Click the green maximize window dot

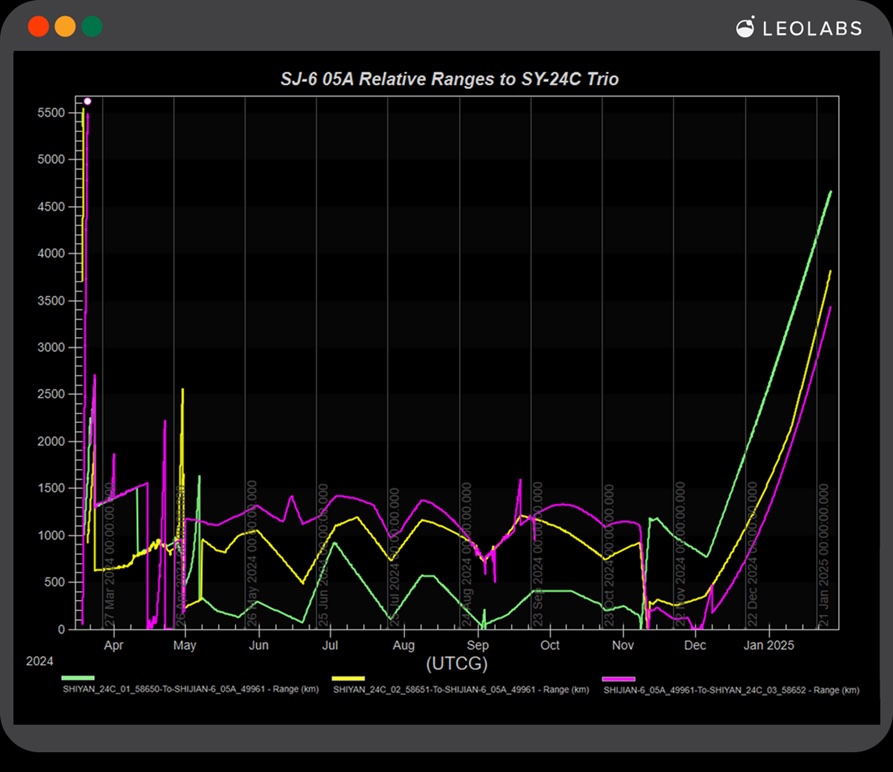pos(92,27)
